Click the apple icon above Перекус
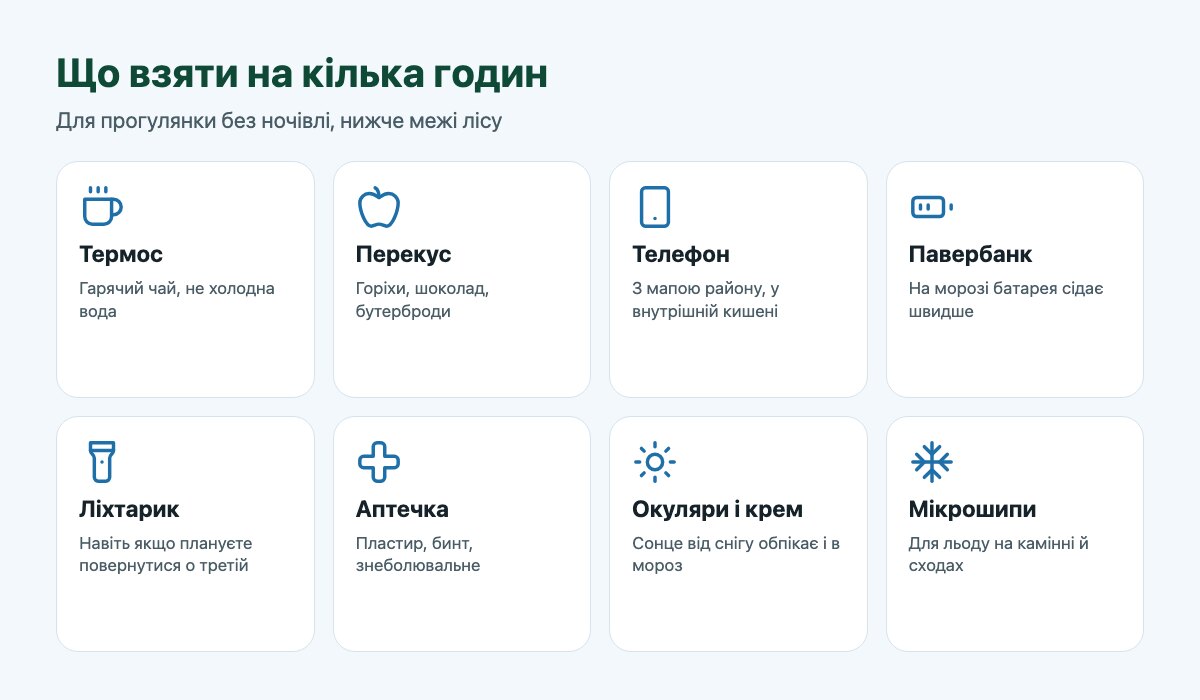The height and width of the screenshot is (700, 1200). 378,207
